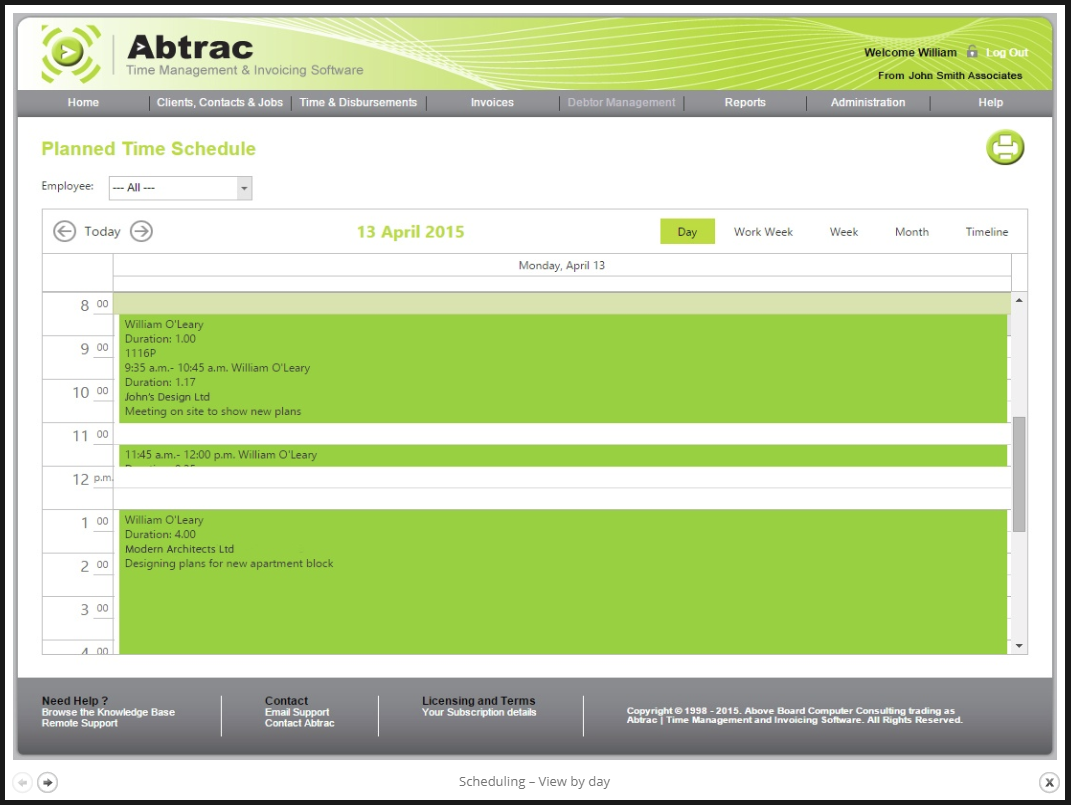
Task: Click the schedule vertical scrollbar thumb
Action: 1019,474
